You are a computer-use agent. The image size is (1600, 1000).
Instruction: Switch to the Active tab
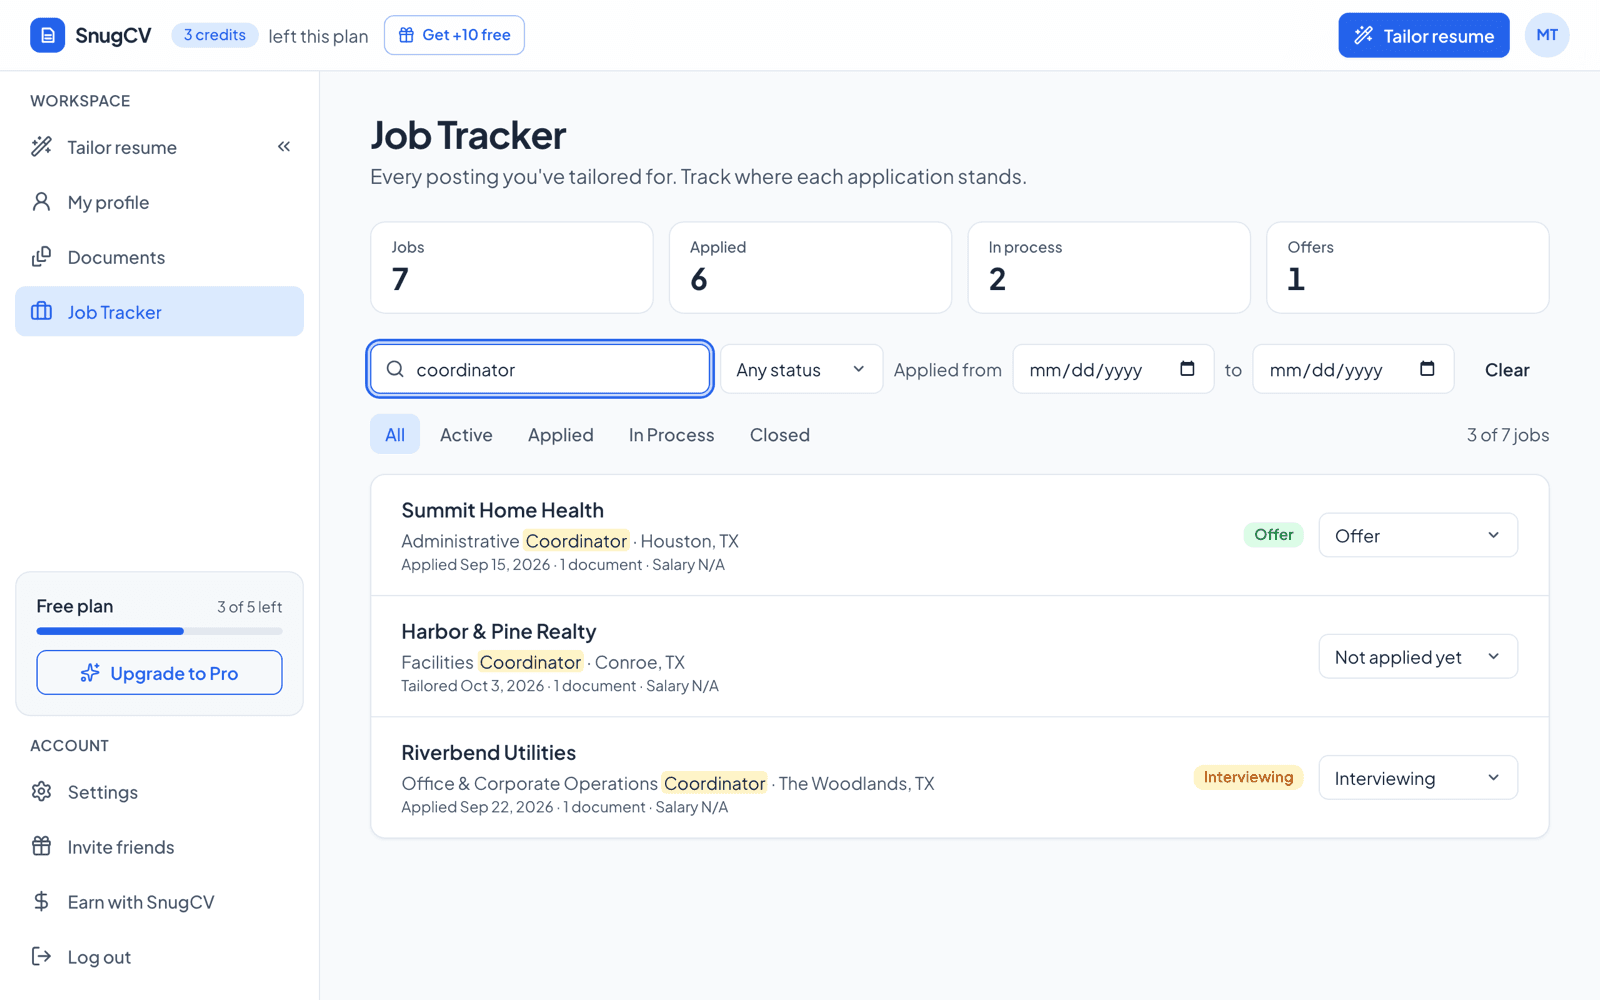point(466,434)
